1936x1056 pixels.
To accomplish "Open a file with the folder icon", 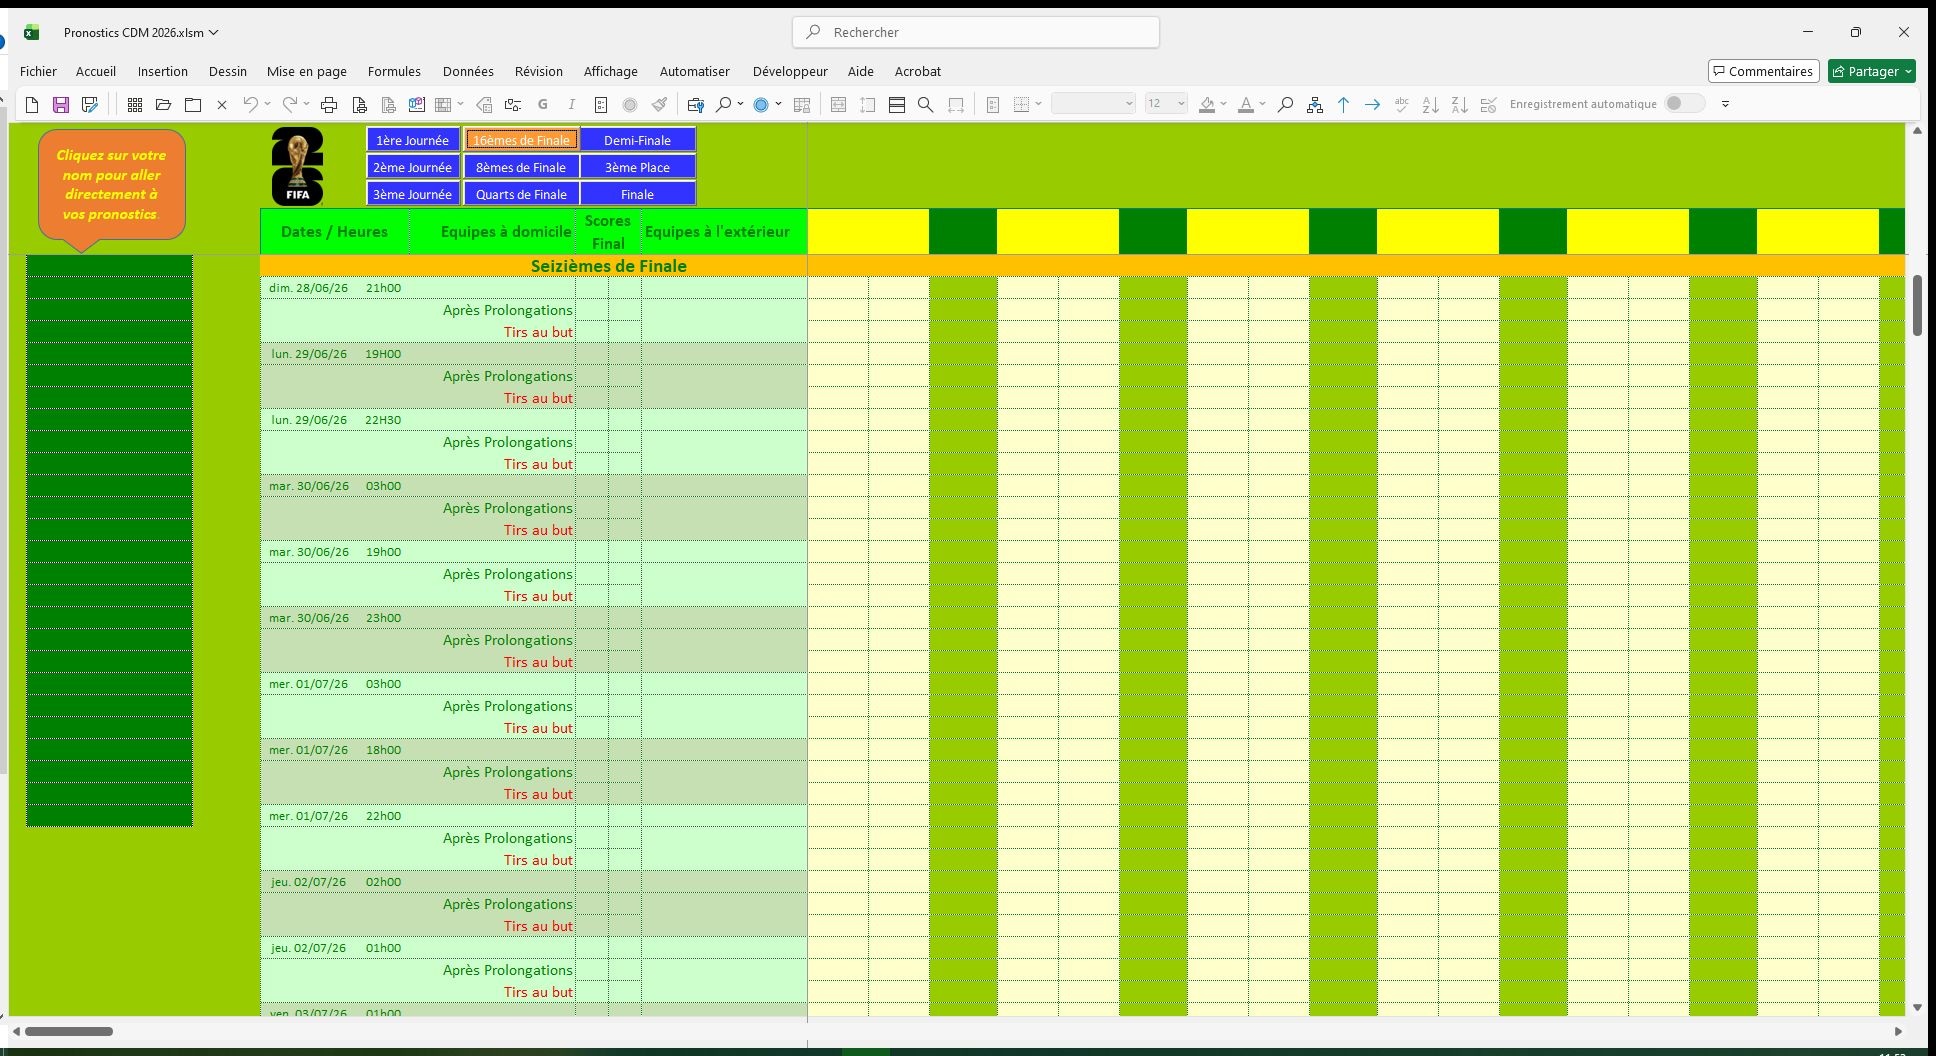I will (163, 105).
